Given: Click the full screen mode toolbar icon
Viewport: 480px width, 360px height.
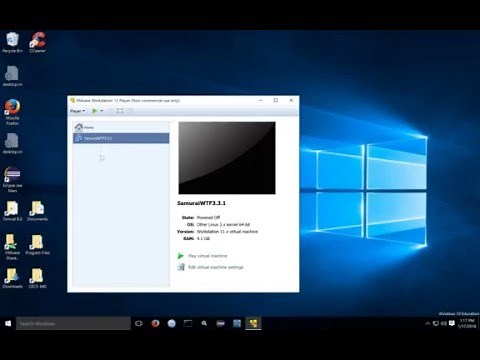Looking at the screenshot, I should coord(120,111).
